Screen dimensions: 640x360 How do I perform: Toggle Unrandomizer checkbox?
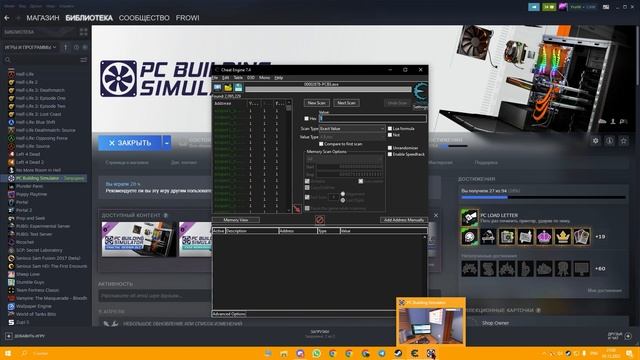390,148
